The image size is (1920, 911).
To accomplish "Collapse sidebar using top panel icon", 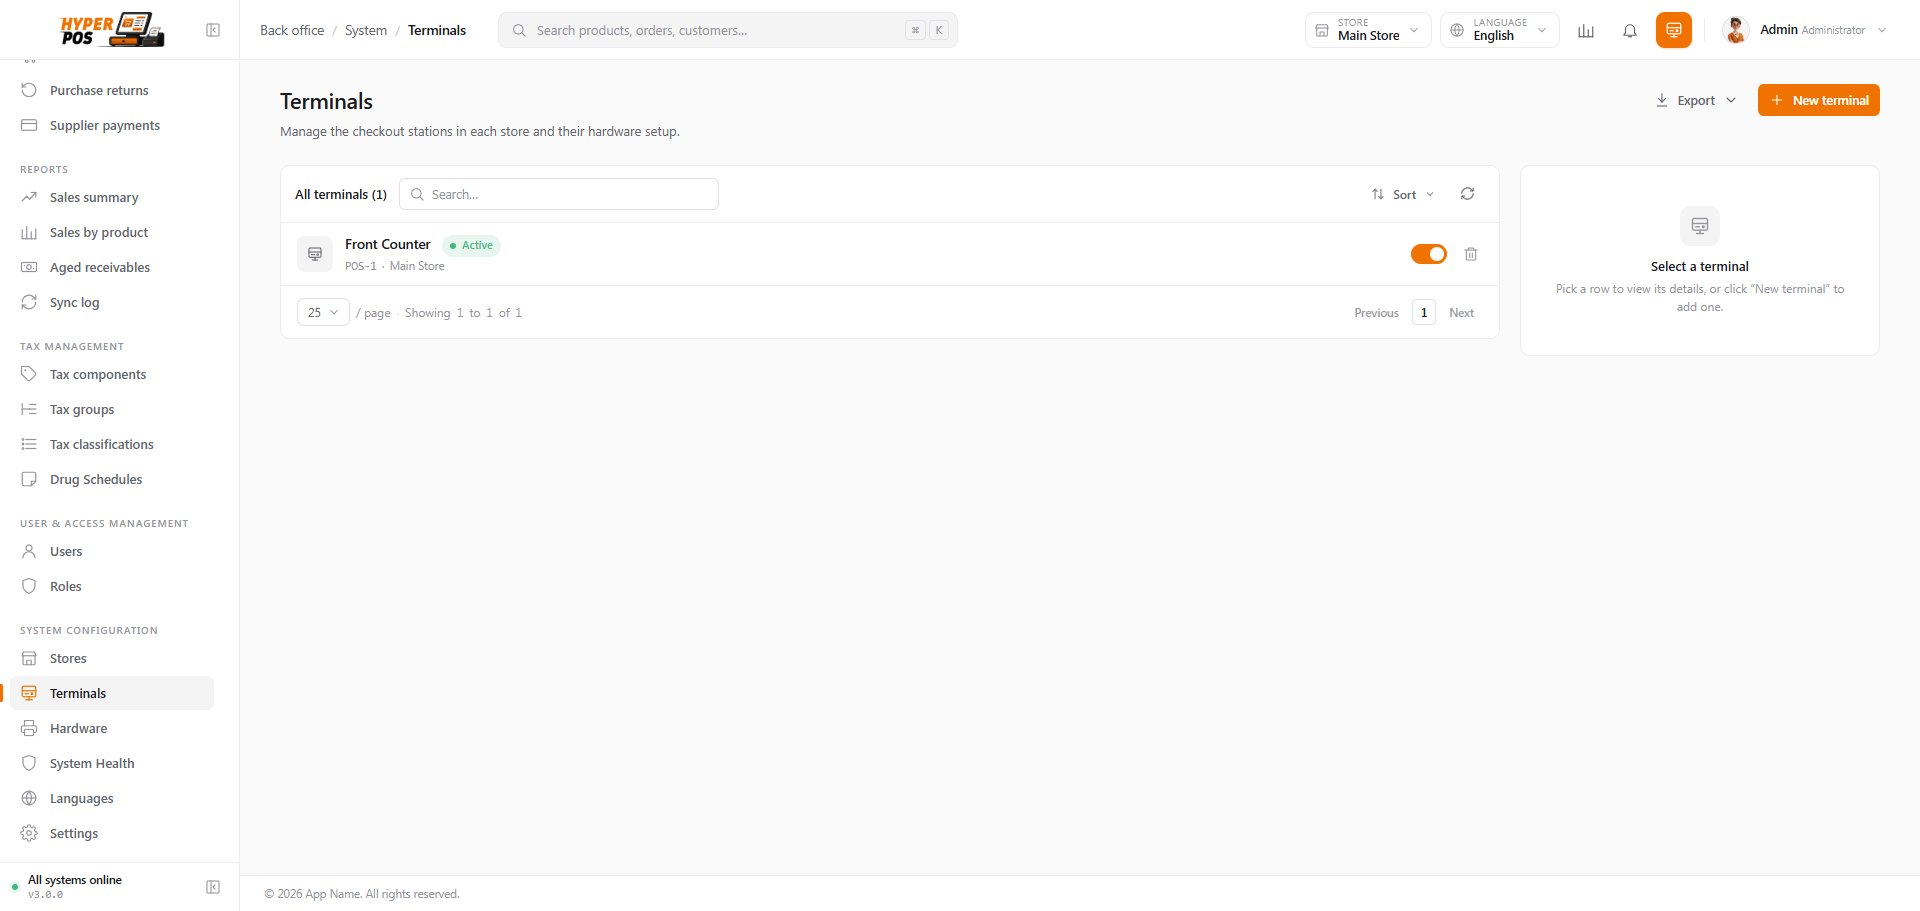I will coord(213,30).
